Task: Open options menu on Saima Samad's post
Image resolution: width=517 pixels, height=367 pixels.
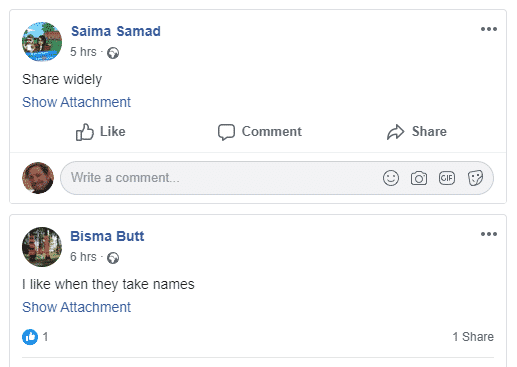Action: [489, 29]
